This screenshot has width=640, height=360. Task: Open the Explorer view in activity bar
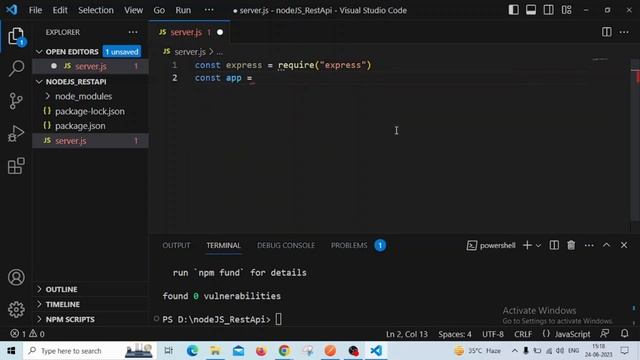16,37
